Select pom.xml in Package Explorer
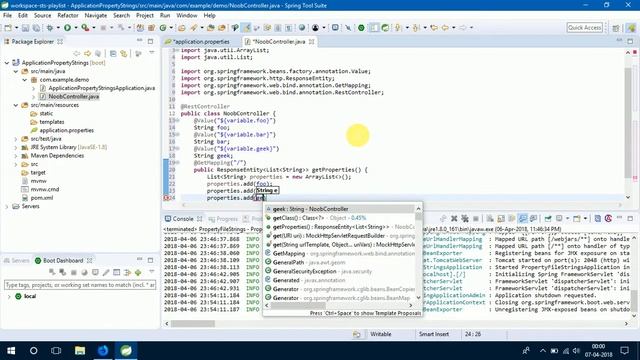This screenshot has width=640, height=360. pos(42,198)
